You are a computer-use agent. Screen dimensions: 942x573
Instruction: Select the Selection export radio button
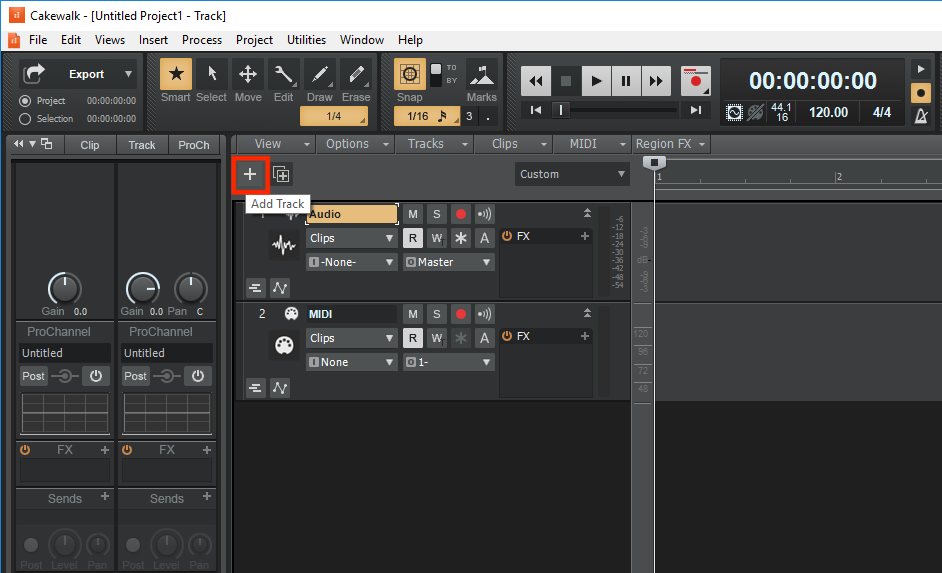[25, 119]
